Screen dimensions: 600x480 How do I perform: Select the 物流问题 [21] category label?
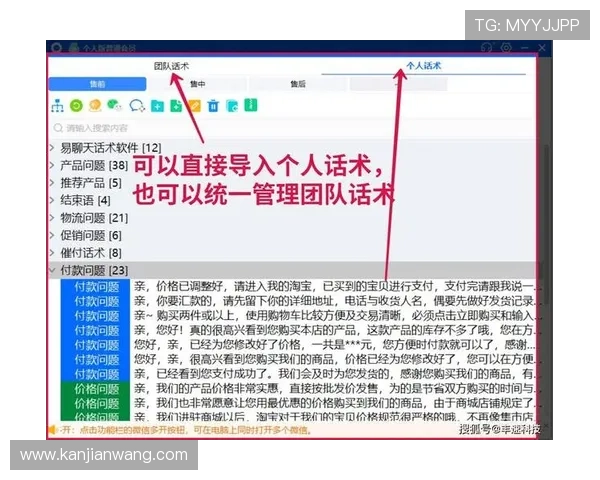click(94, 218)
